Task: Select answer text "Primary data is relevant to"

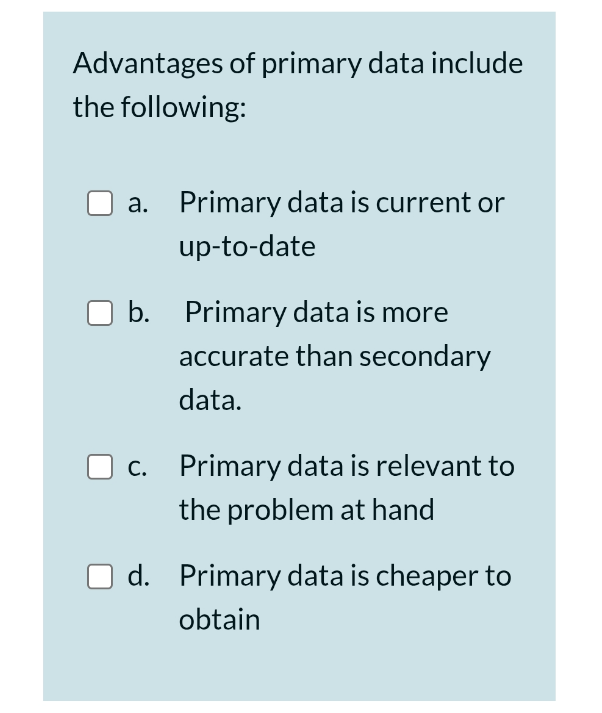Action: [347, 467]
